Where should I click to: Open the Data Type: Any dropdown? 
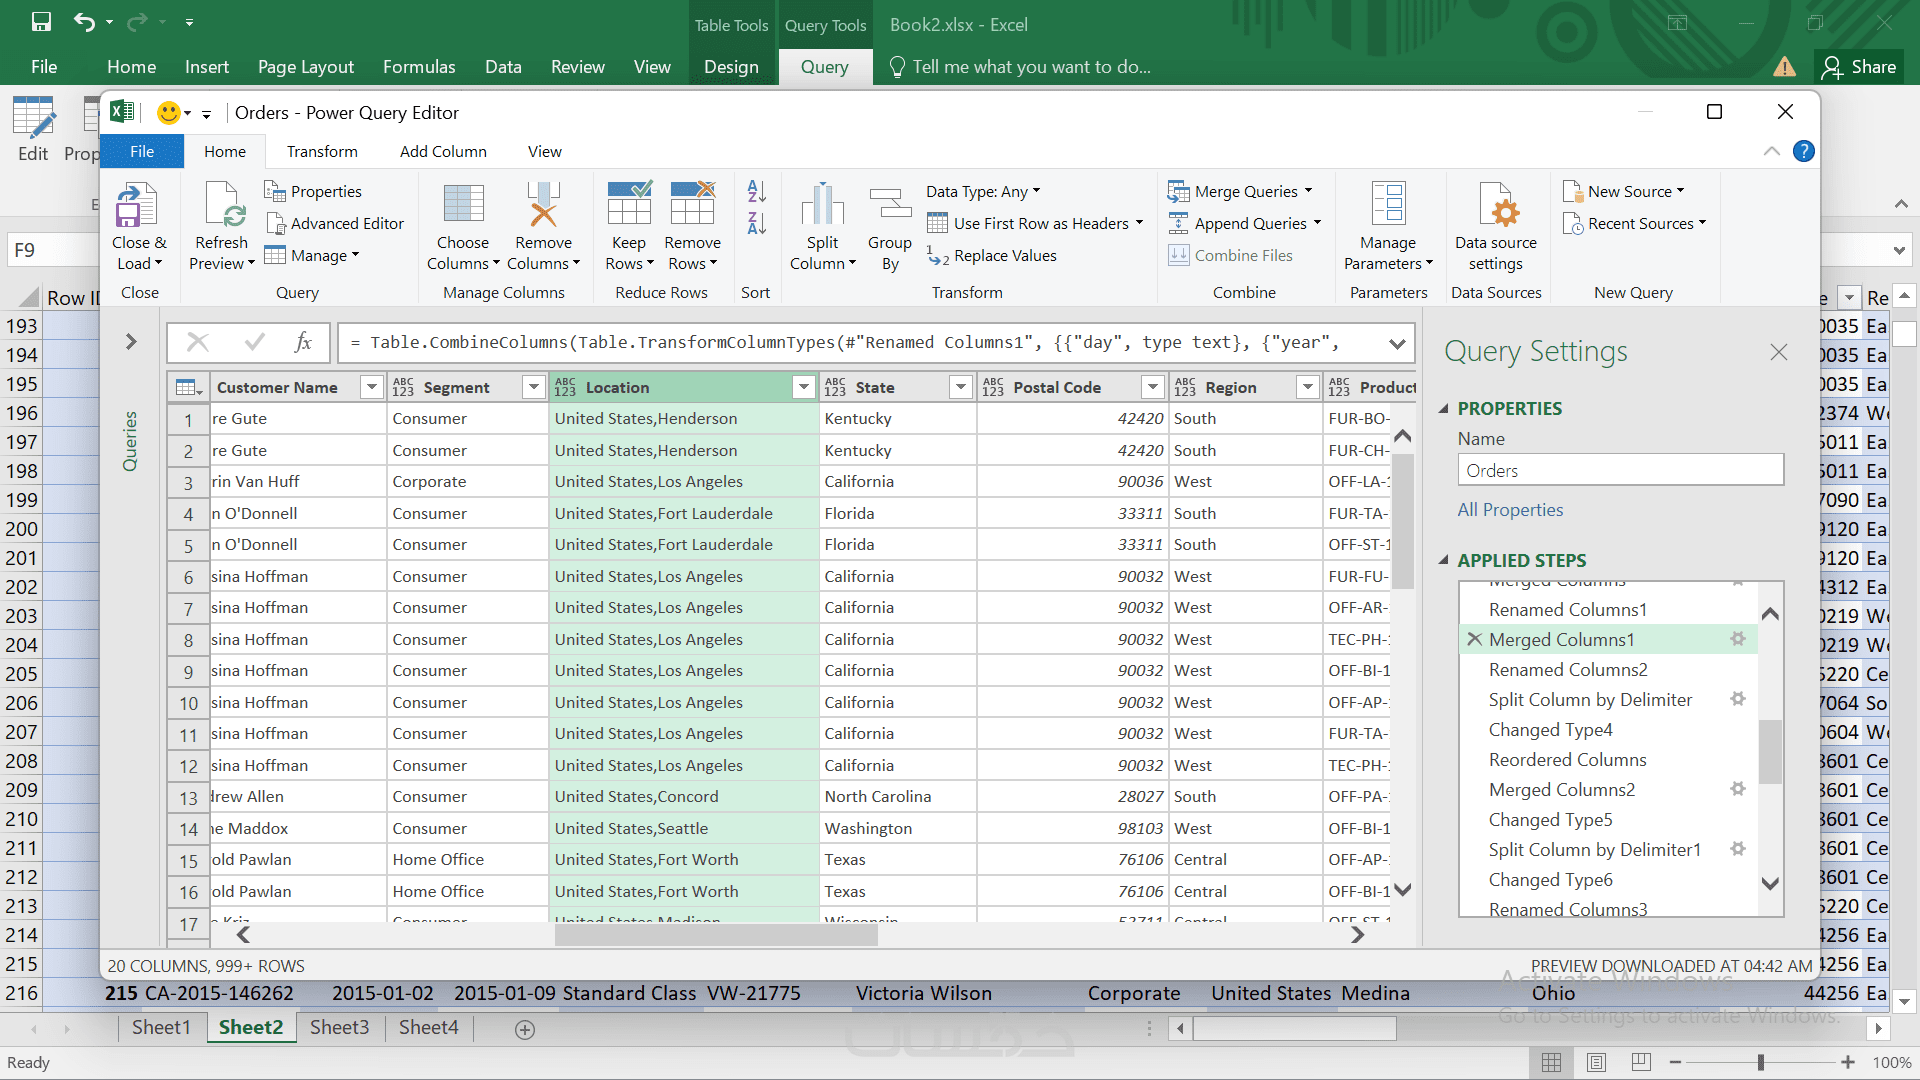(983, 191)
